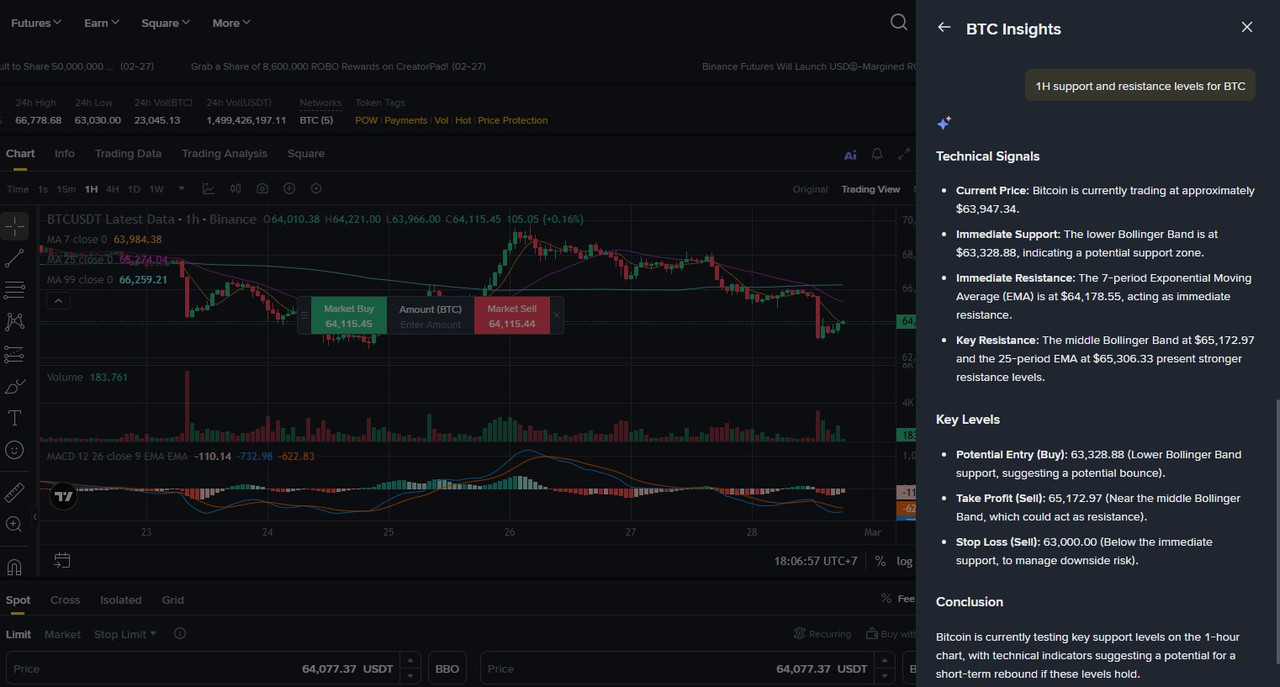Click the order type info icon

pyautogui.click(x=180, y=634)
